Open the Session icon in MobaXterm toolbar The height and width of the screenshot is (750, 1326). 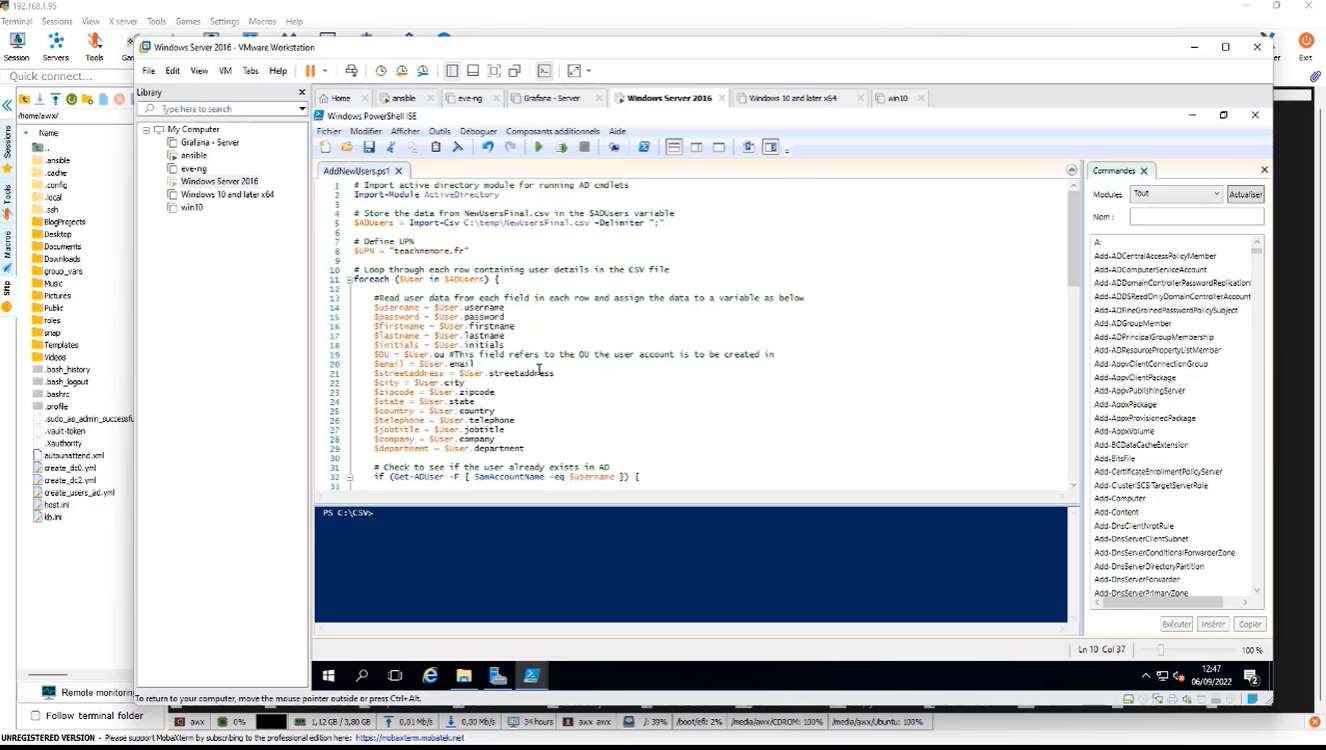[16, 42]
